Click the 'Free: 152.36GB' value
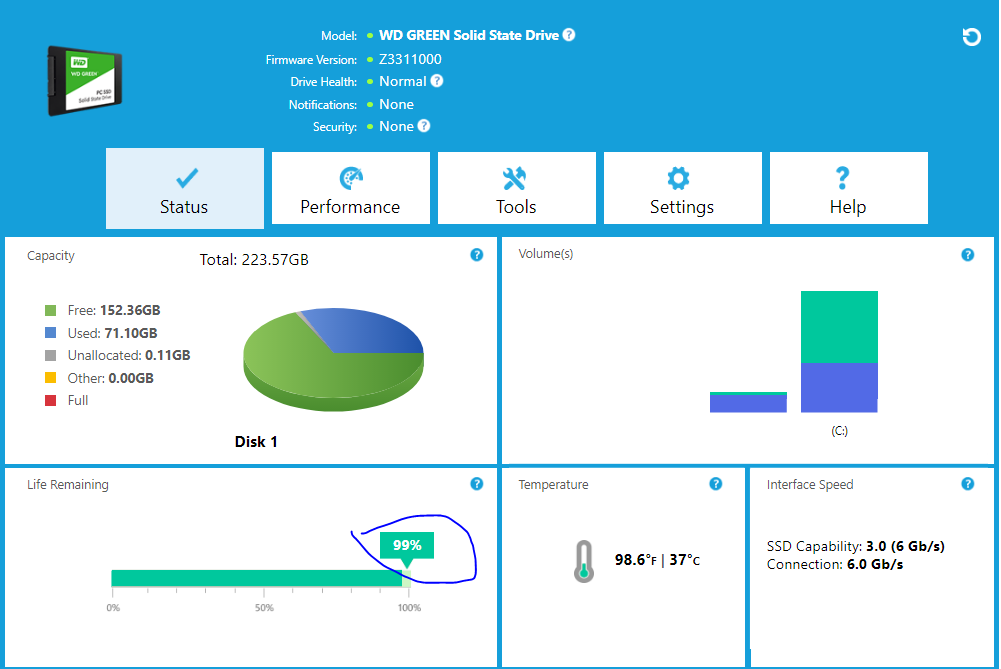Screen dimensions: 1001x669 pyautogui.click(x=114, y=310)
